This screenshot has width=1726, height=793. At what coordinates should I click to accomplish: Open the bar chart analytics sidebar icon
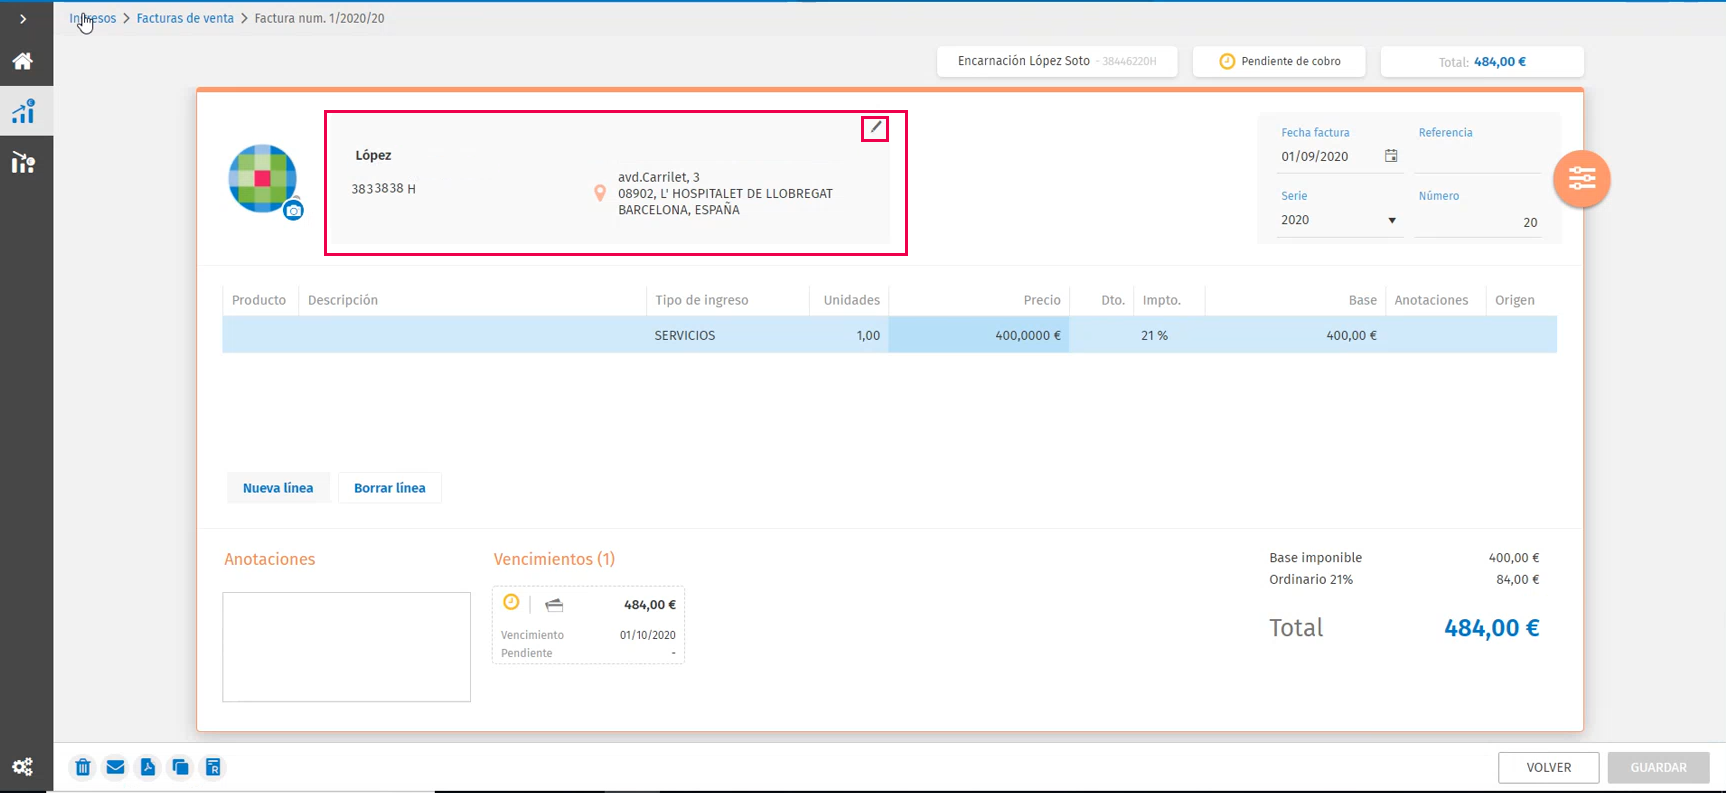pyautogui.click(x=23, y=111)
